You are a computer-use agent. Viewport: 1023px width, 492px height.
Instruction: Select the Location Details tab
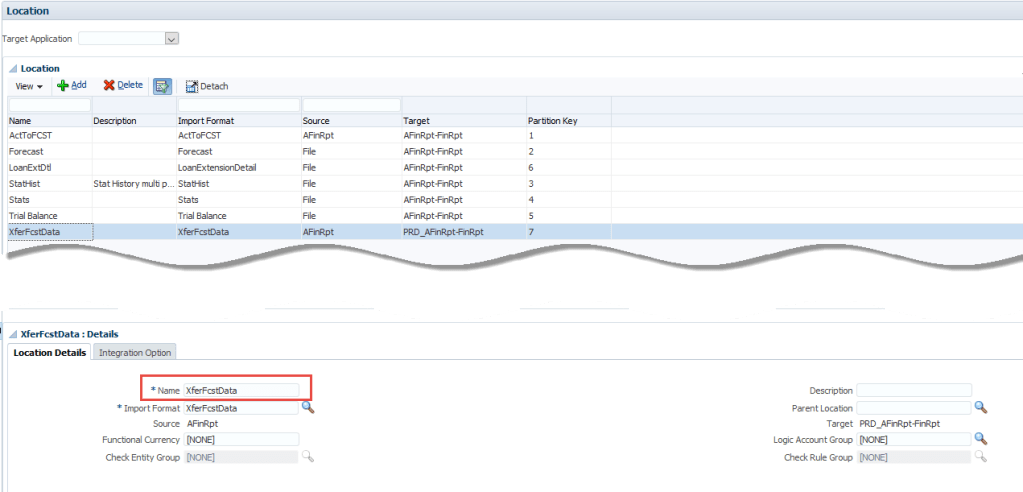click(x=49, y=352)
